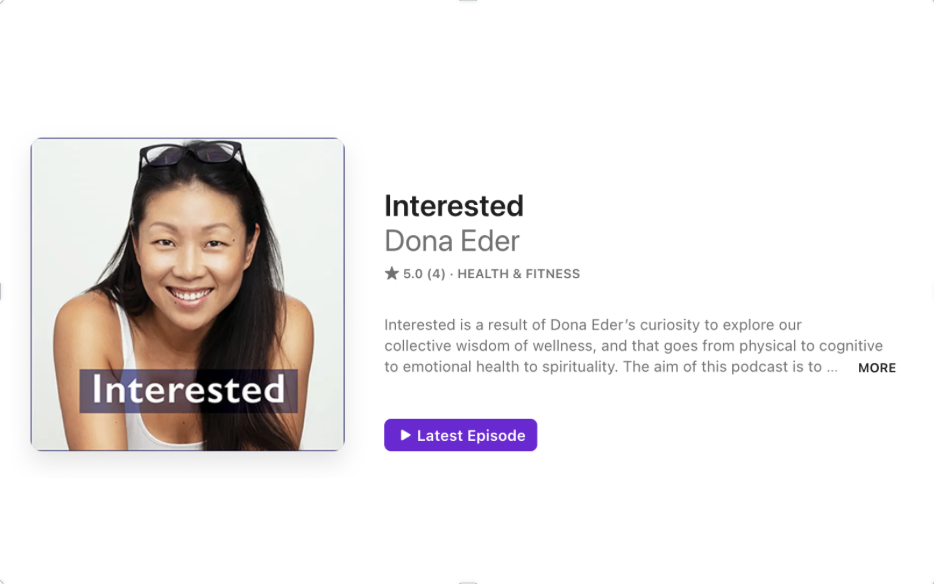Viewport: 934px width, 584px height.
Task: Click the sunglasses on the cover art
Action: click(191, 154)
